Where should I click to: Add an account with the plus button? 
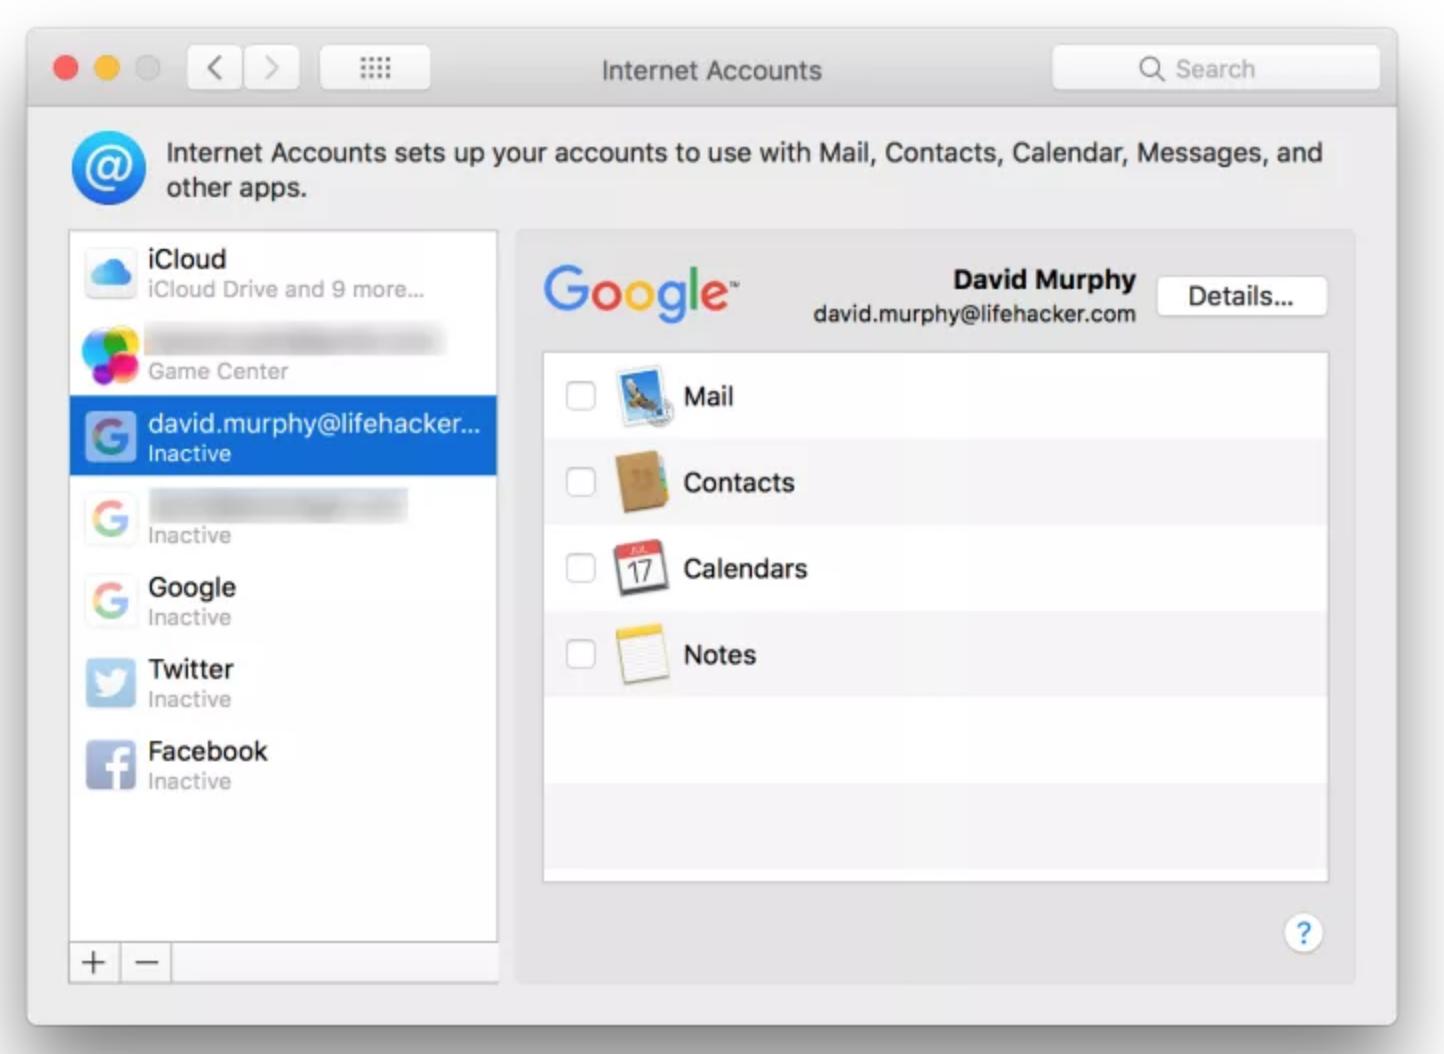[94, 963]
